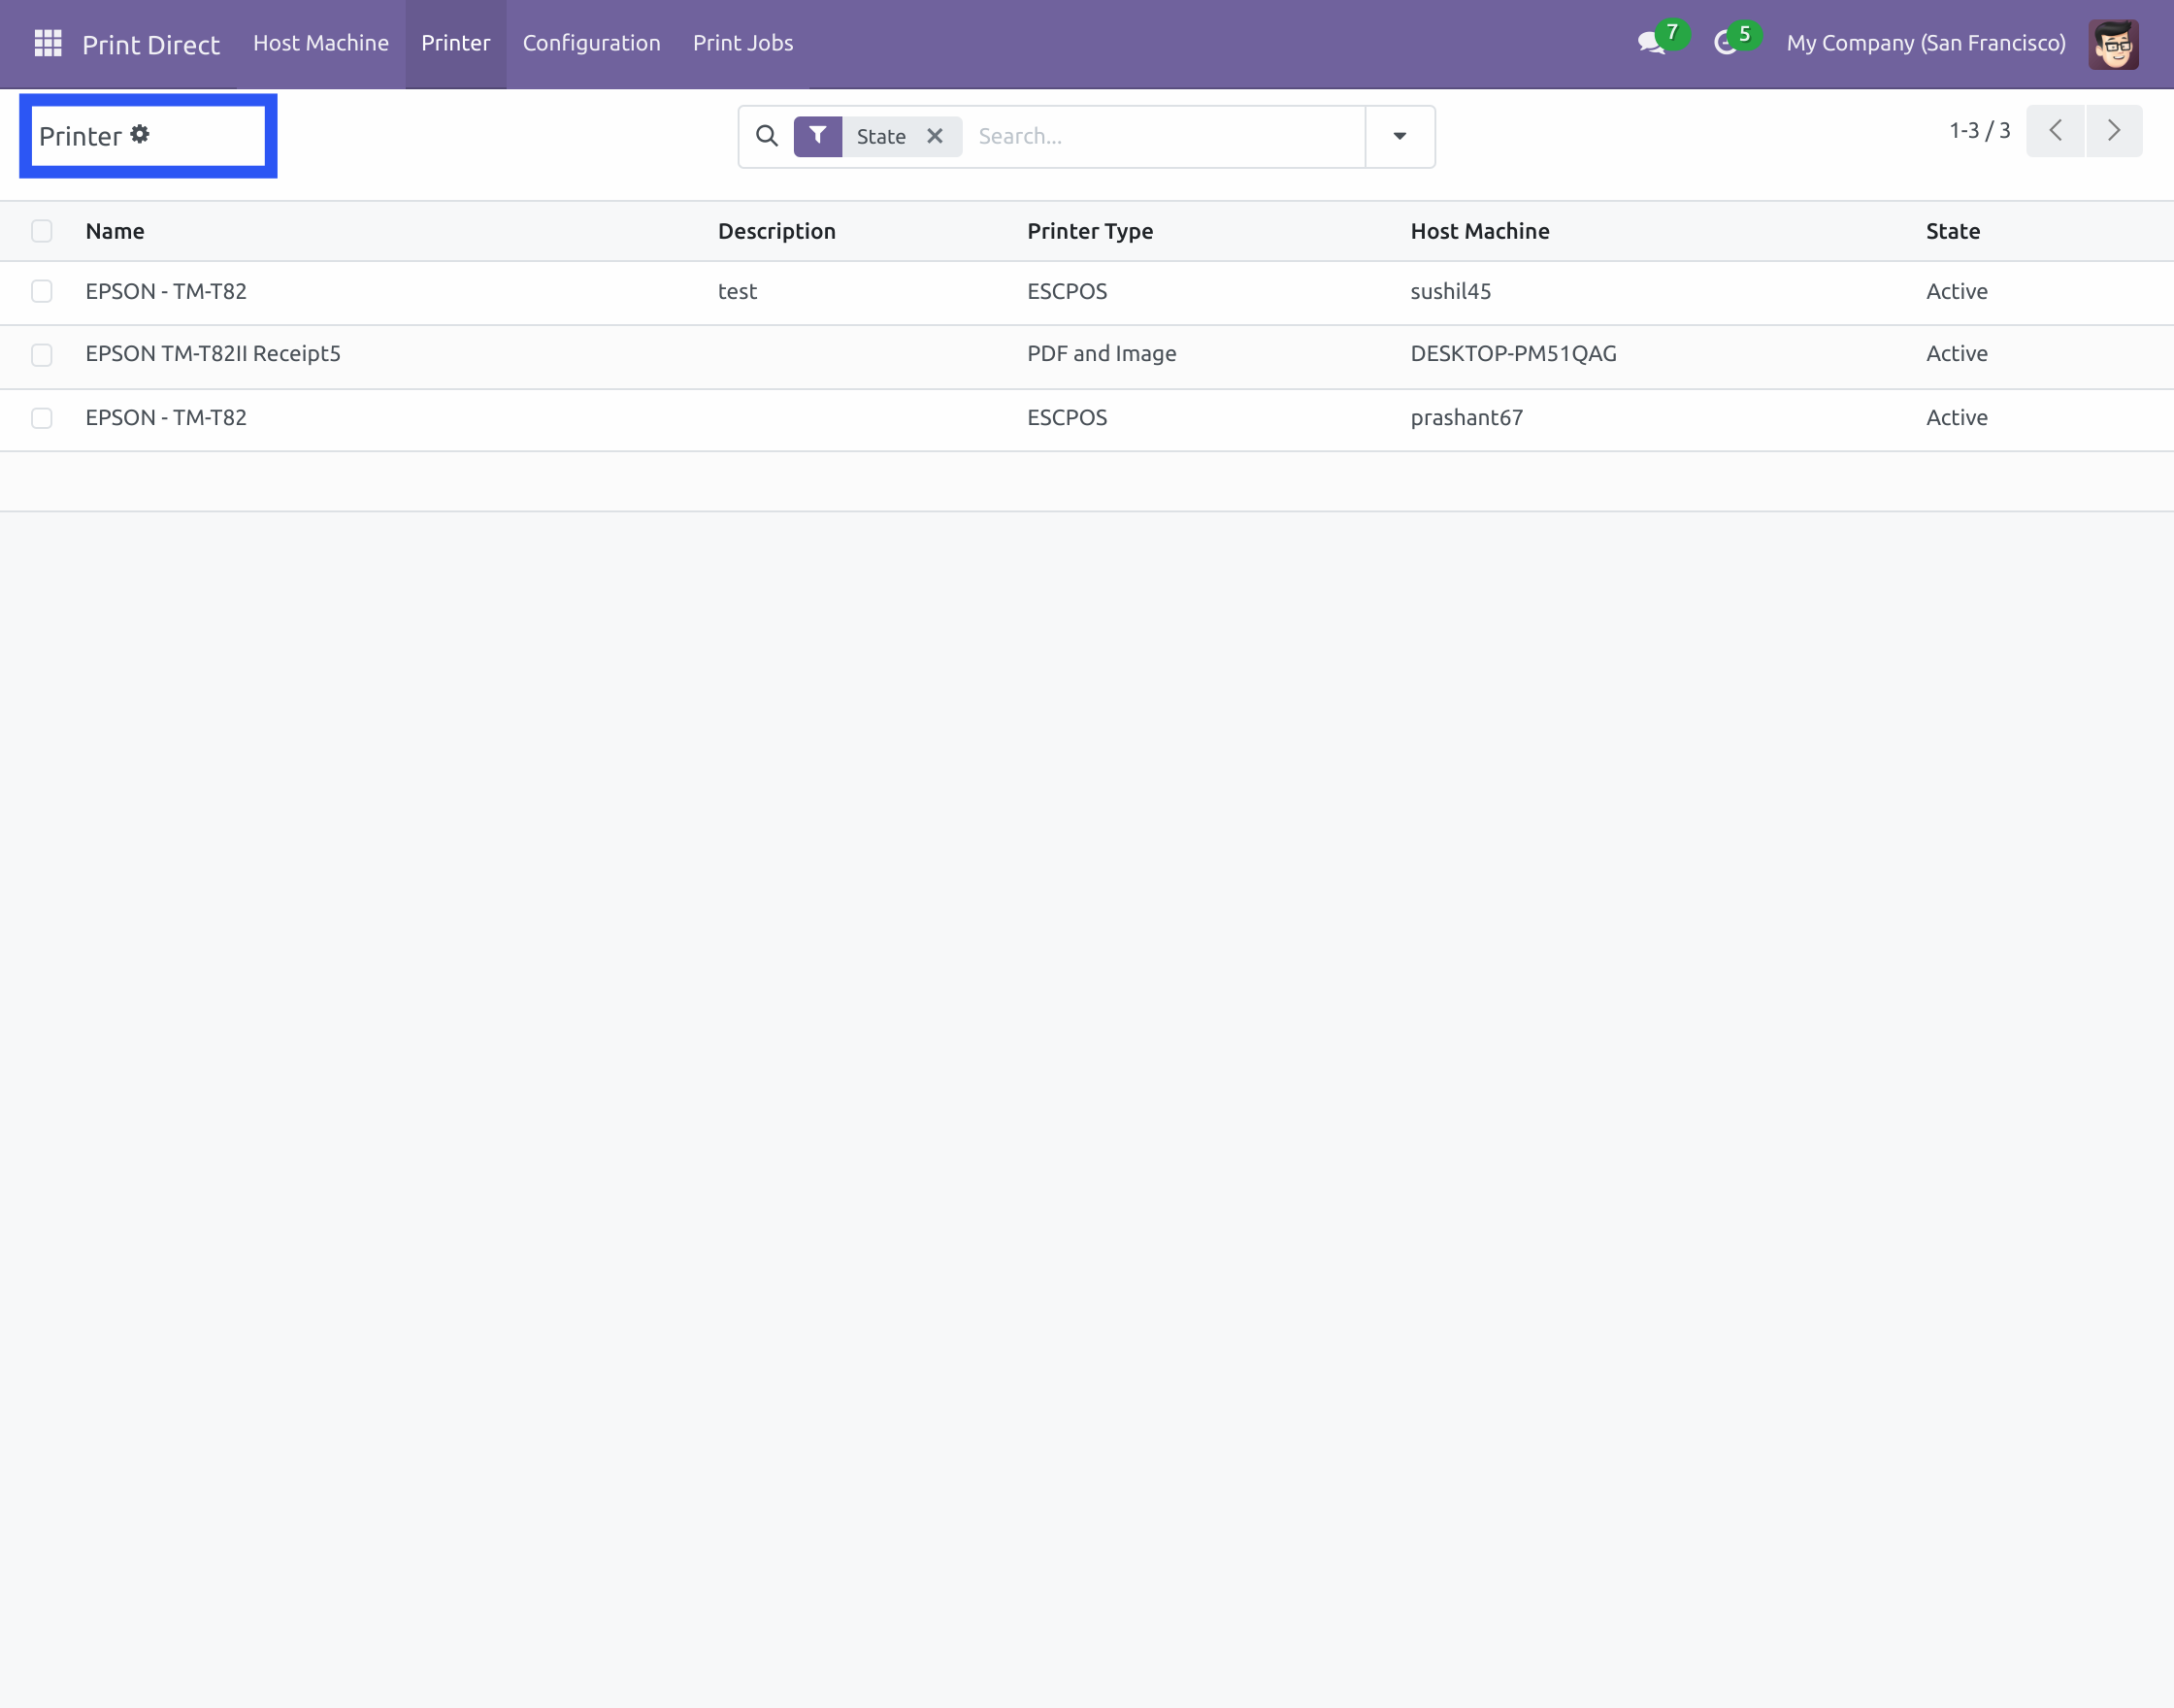Go to next page with right arrow
Screen dimensions: 2174x1708
pyautogui.click(x=2114, y=130)
